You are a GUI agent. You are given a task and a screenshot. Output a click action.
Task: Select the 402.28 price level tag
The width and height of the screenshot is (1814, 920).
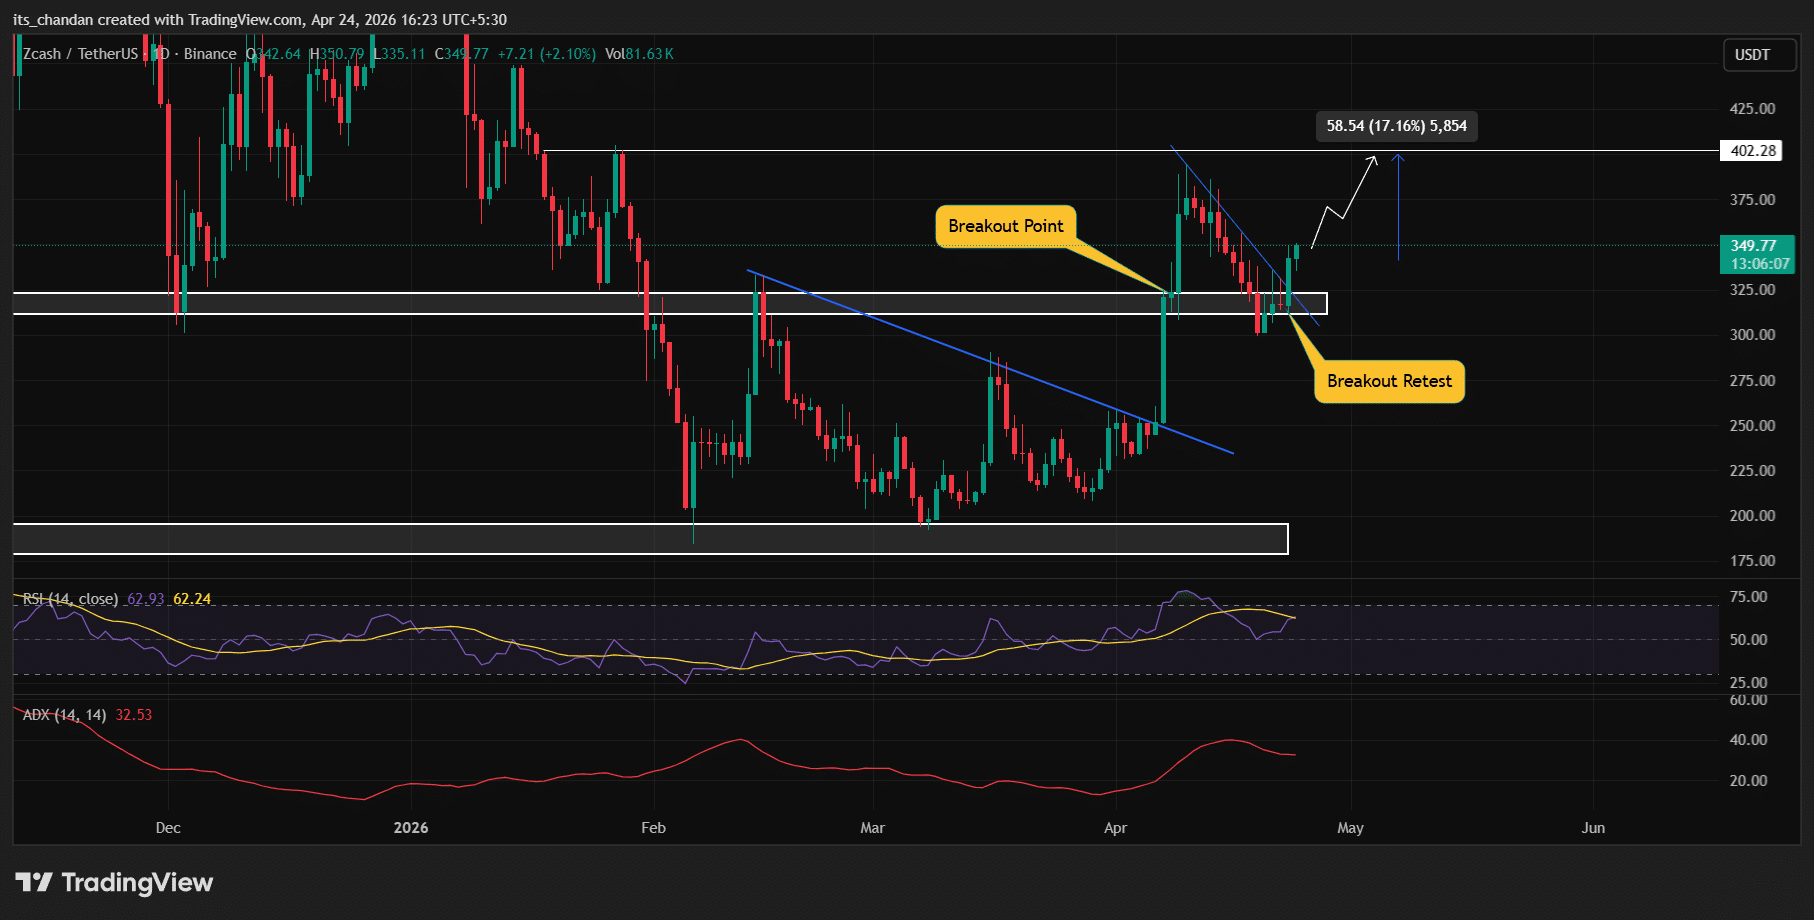coord(1755,151)
